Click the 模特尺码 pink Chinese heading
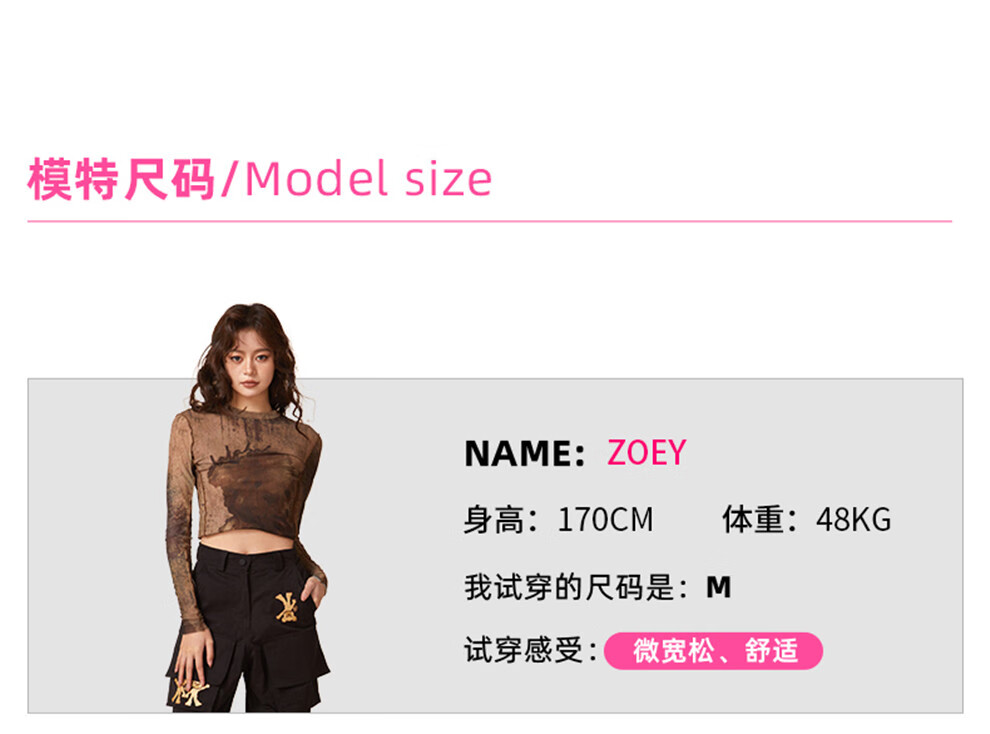Screen dimensions: 990x734 pos(121,180)
